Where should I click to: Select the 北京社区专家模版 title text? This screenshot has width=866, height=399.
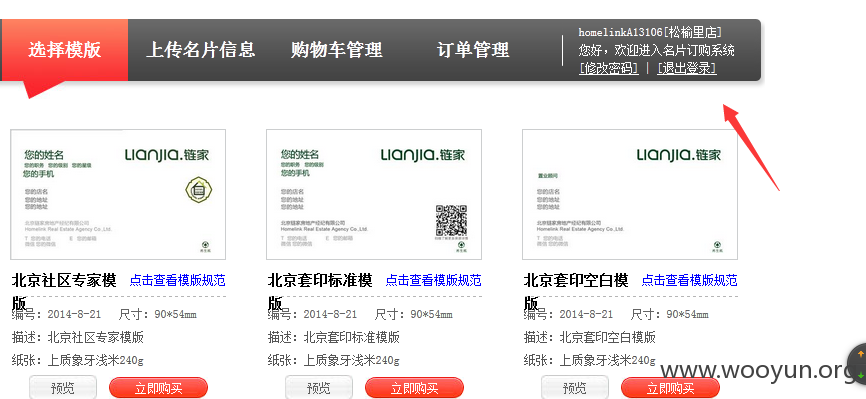coord(64,292)
